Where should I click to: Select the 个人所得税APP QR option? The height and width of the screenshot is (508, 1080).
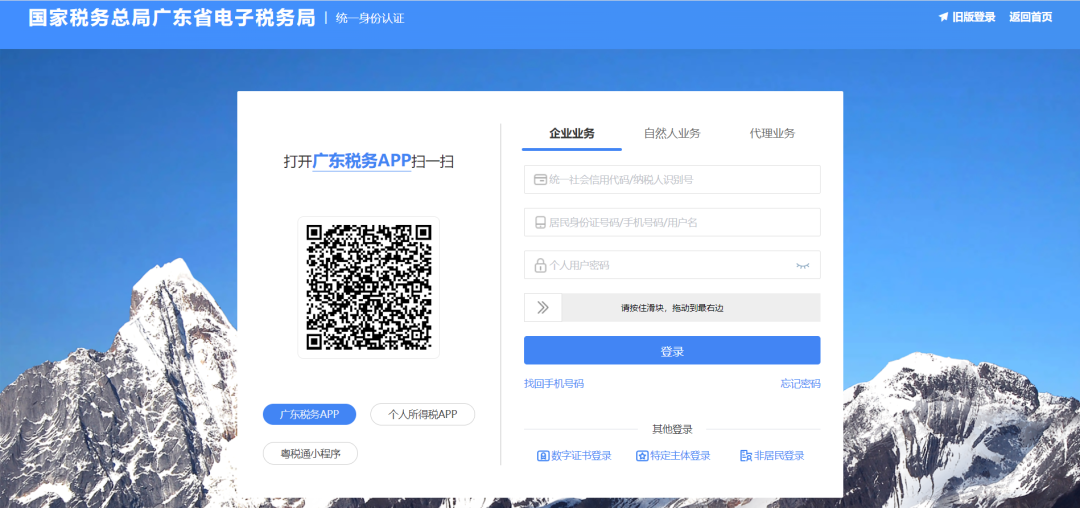(x=423, y=414)
